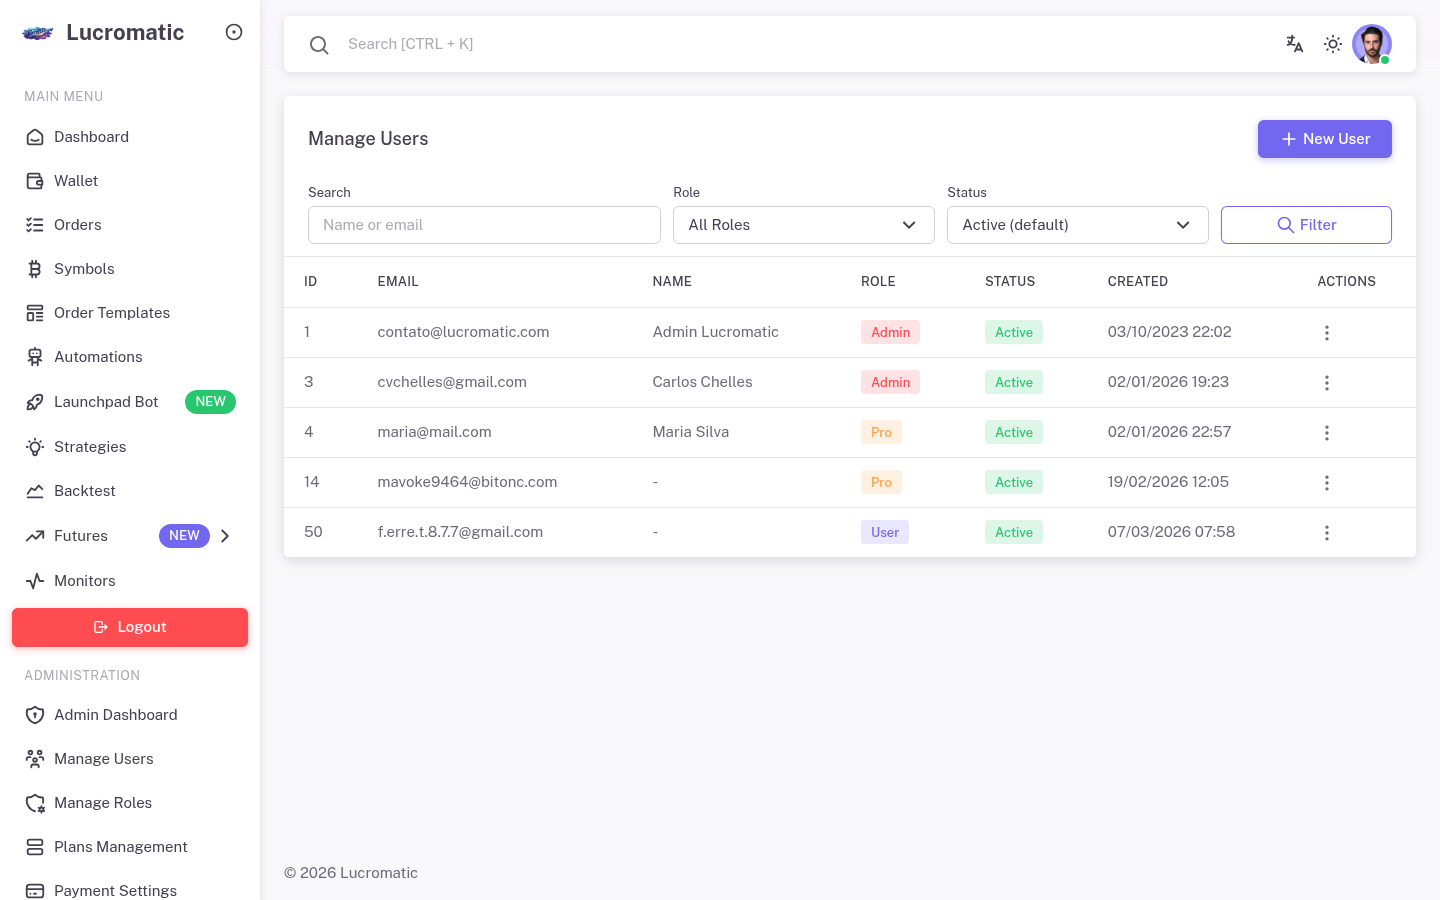
Task: Open the search magnifier in the top bar
Action: pyautogui.click(x=319, y=44)
